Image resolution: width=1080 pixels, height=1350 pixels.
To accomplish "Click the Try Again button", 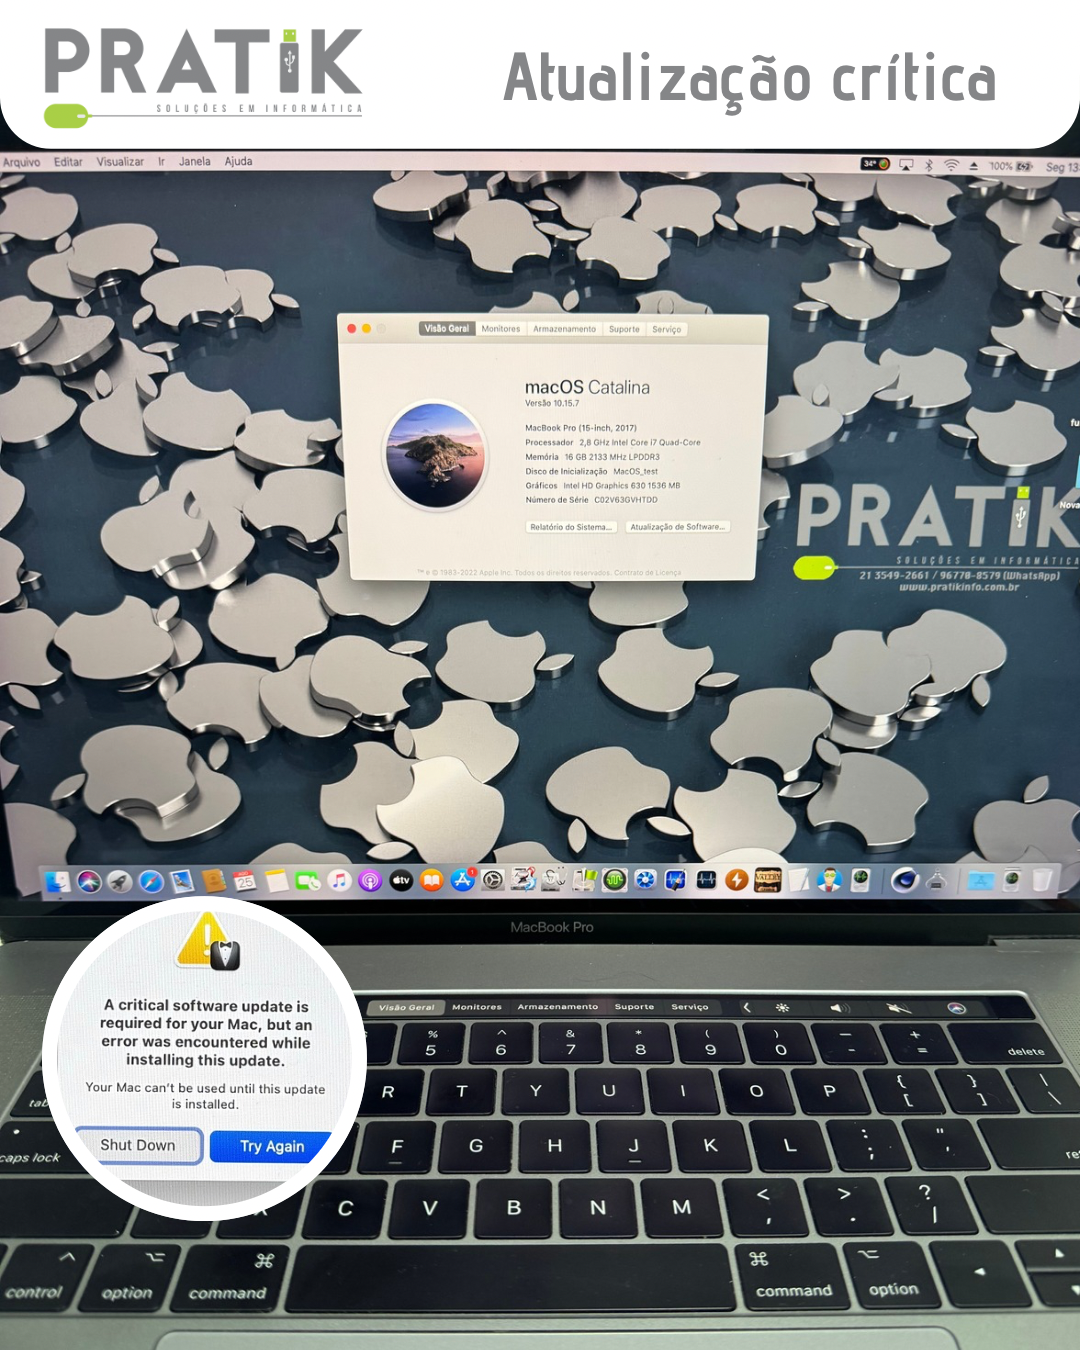I will point(271,1146).
